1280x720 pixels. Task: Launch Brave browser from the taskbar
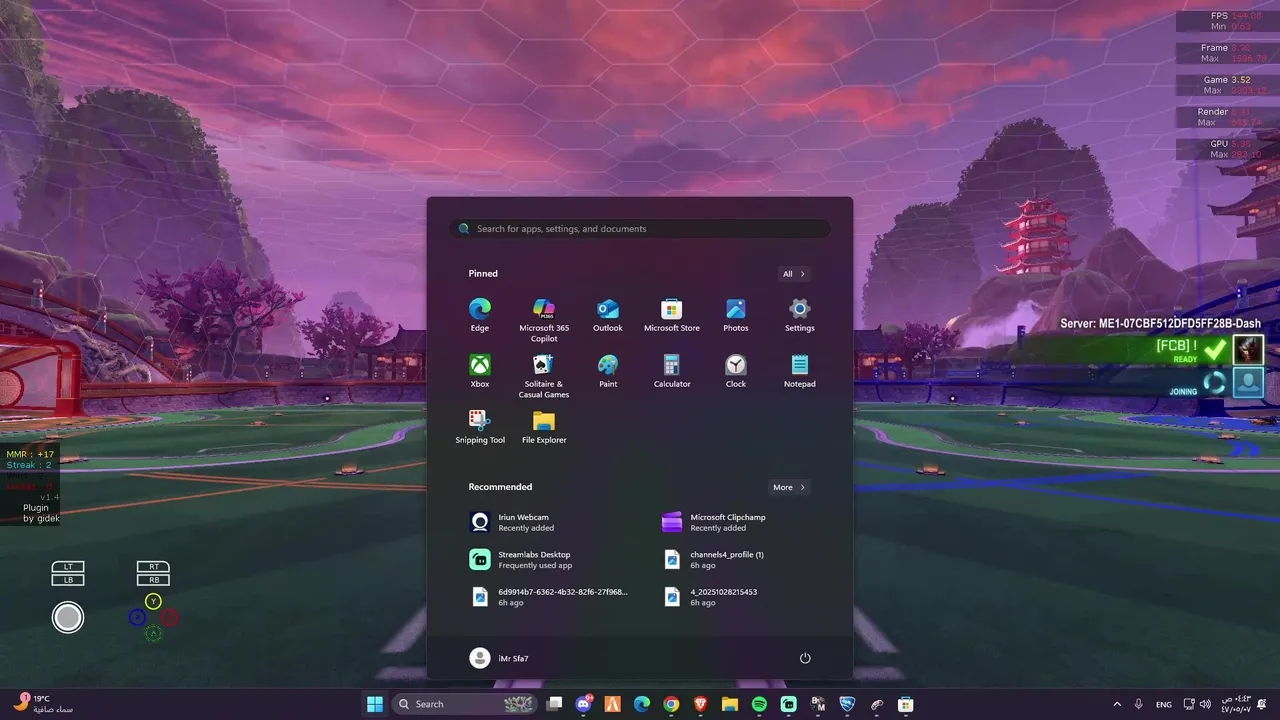700,704
